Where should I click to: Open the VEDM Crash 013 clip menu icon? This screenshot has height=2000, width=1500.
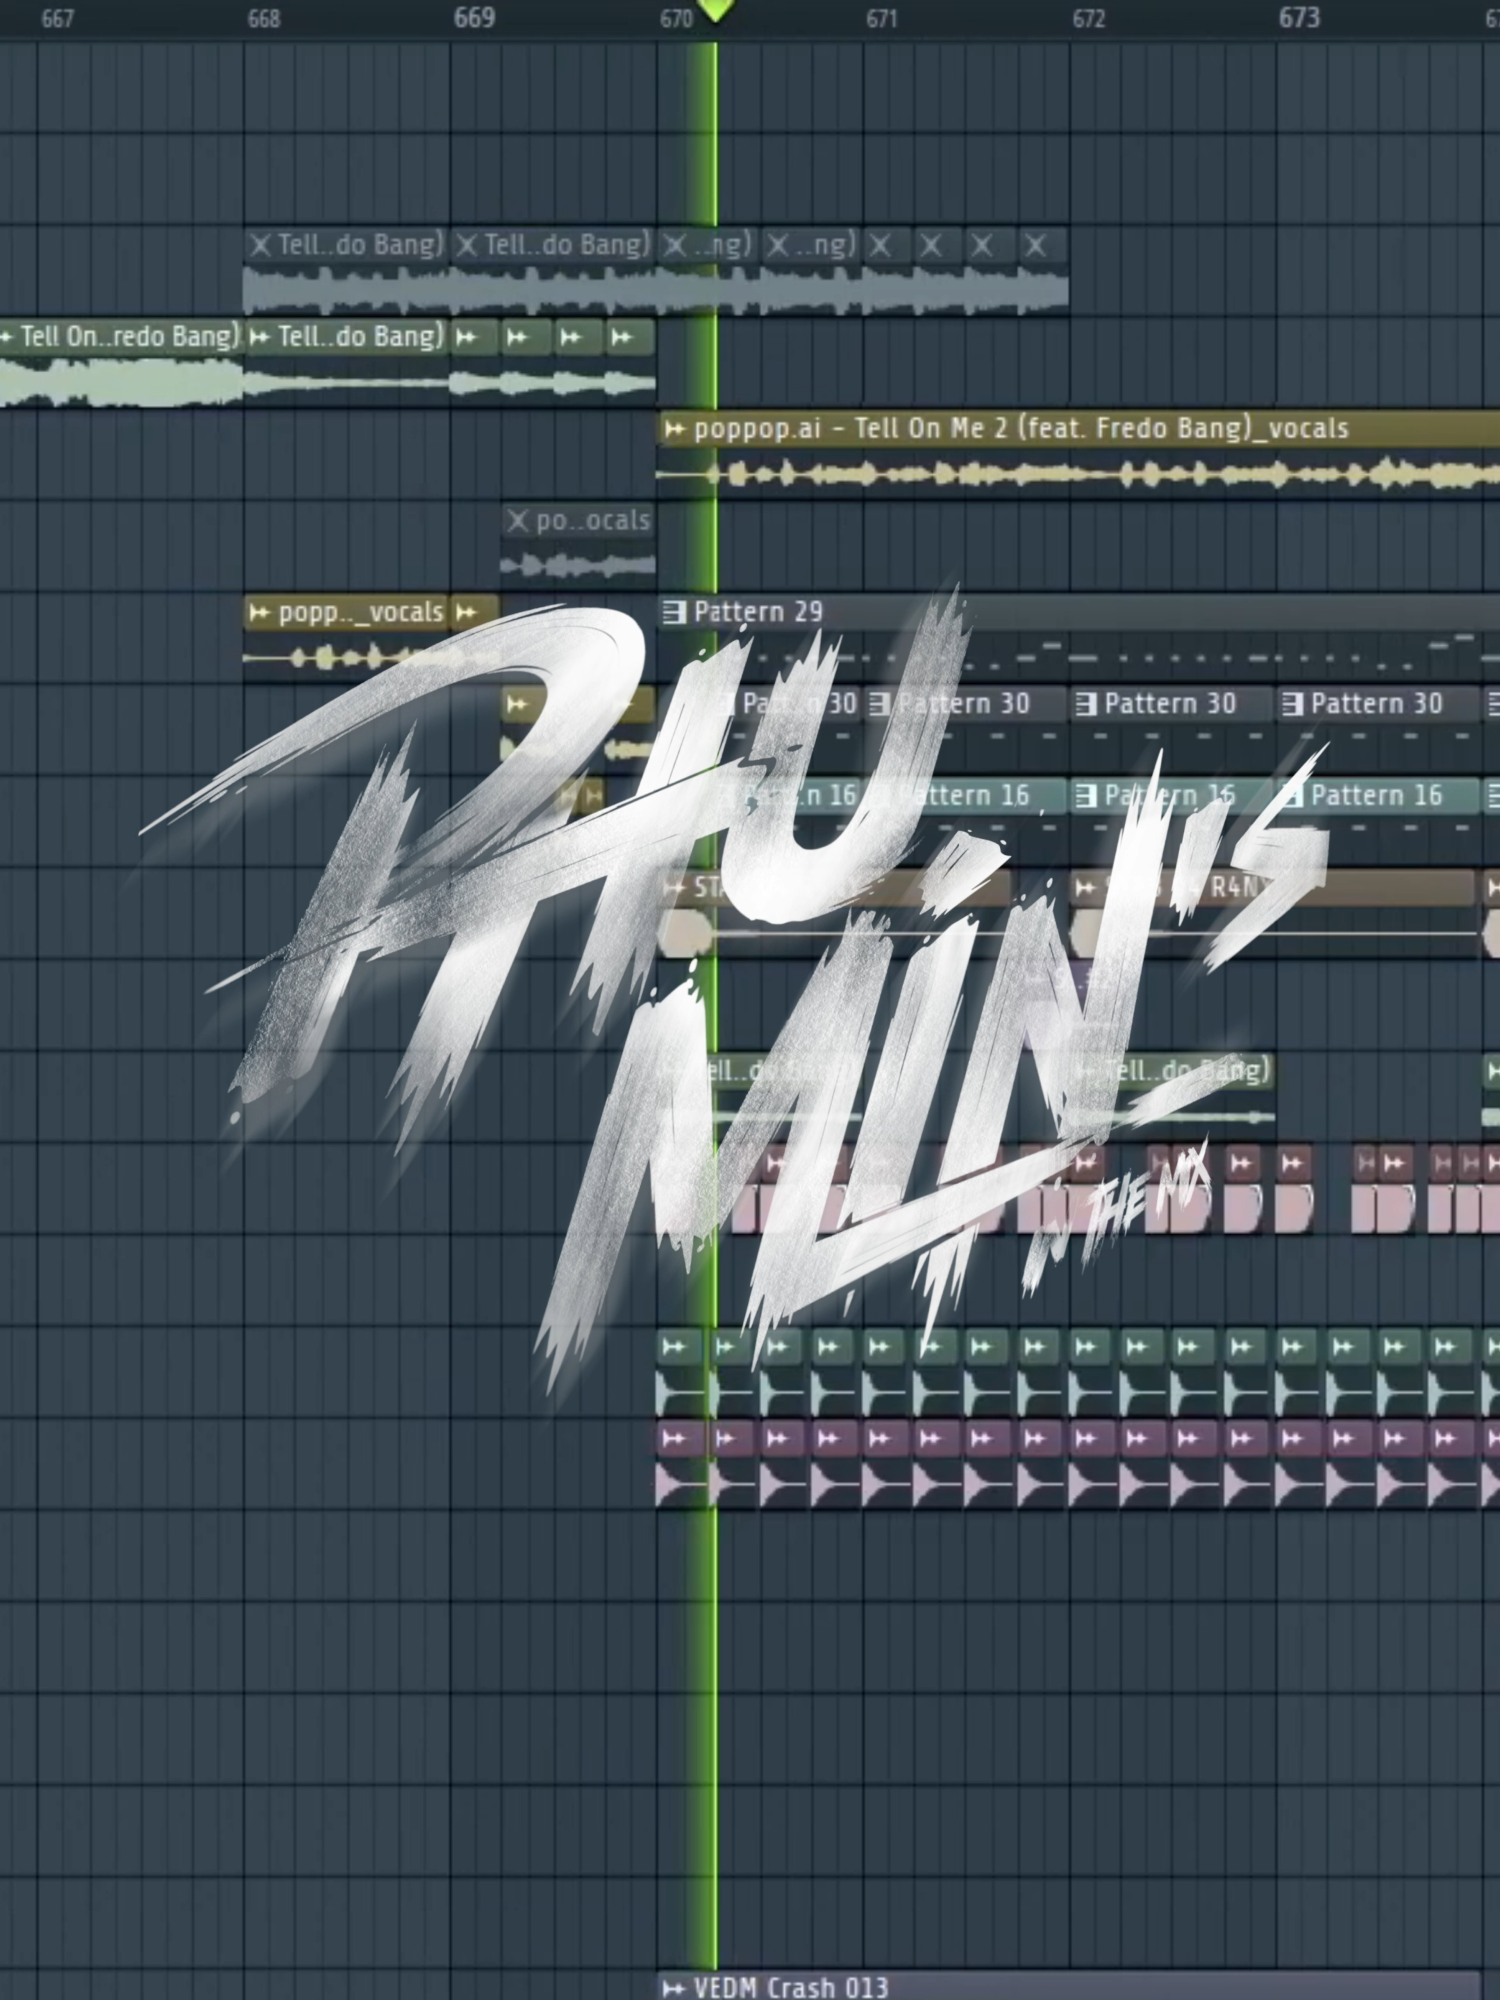pyautogui.click(x=675, y=1987)
